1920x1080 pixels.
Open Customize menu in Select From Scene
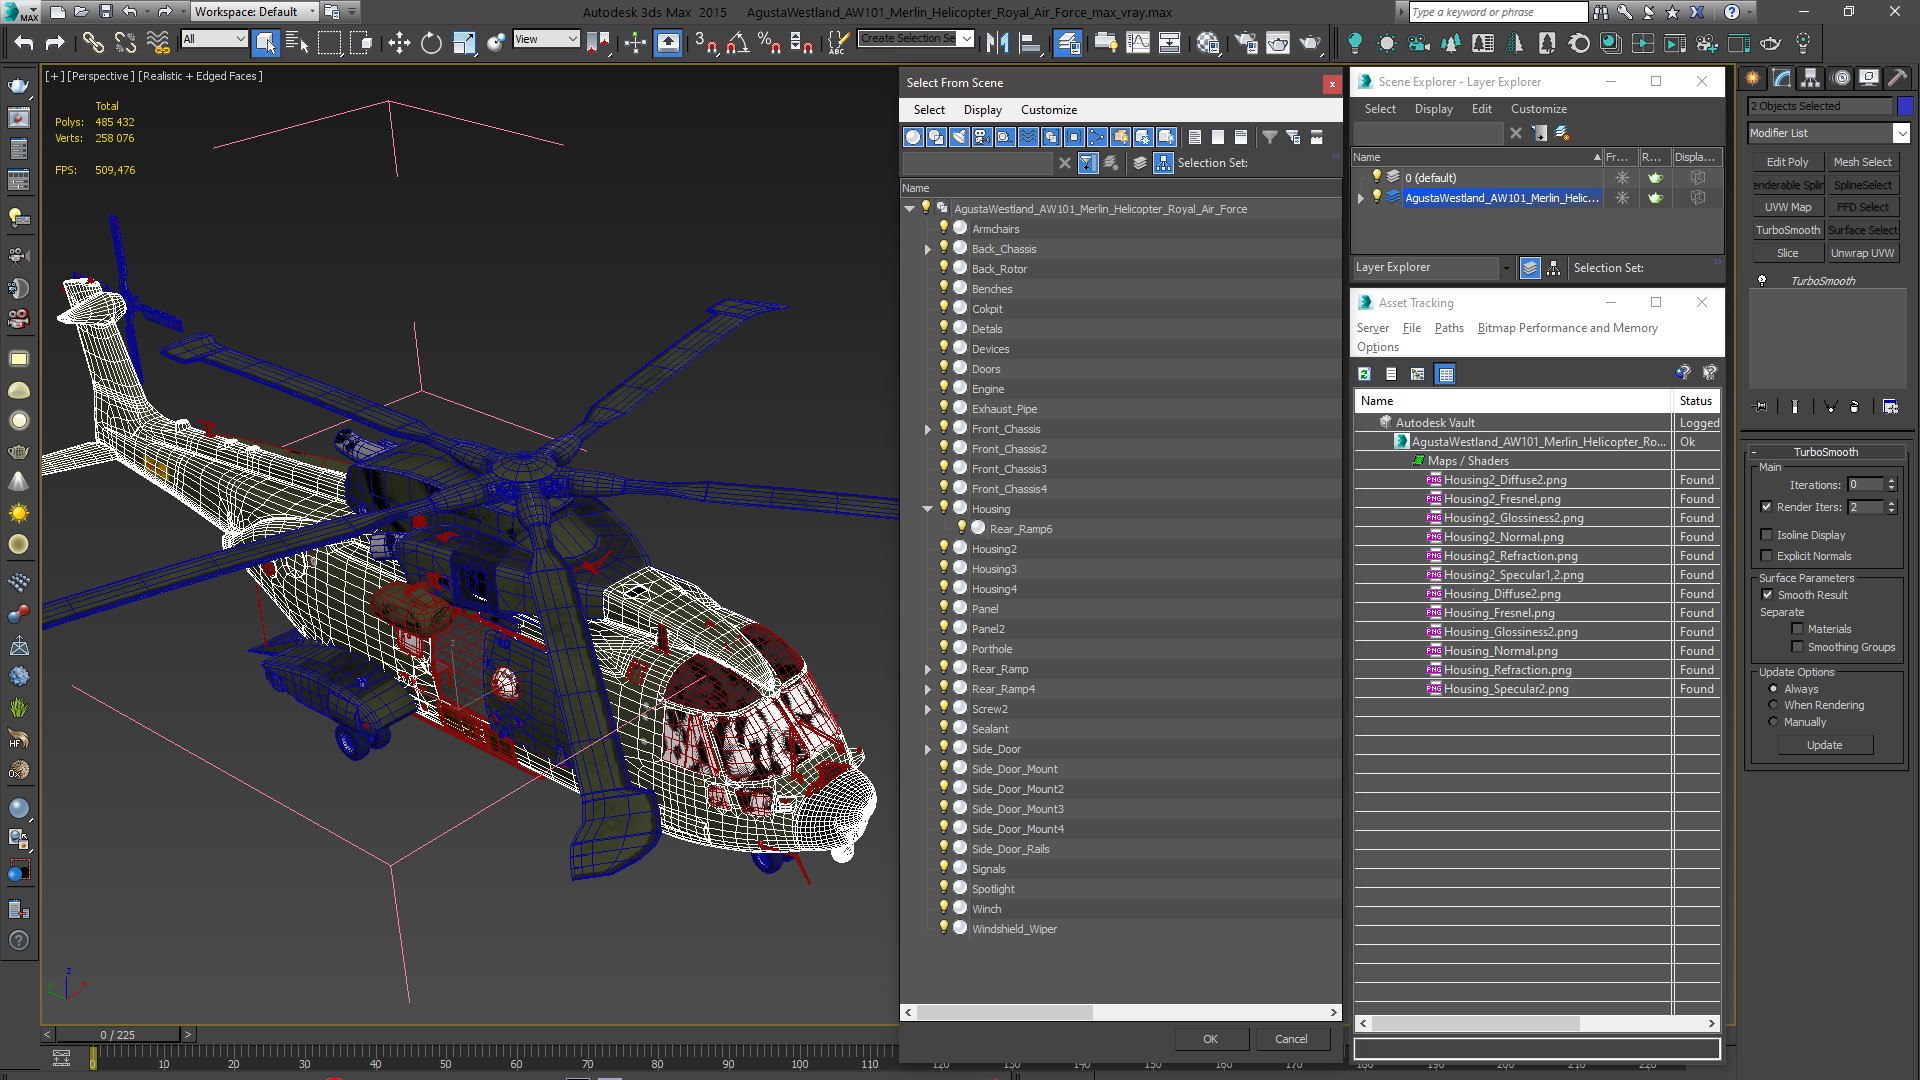pos(1048,110)
